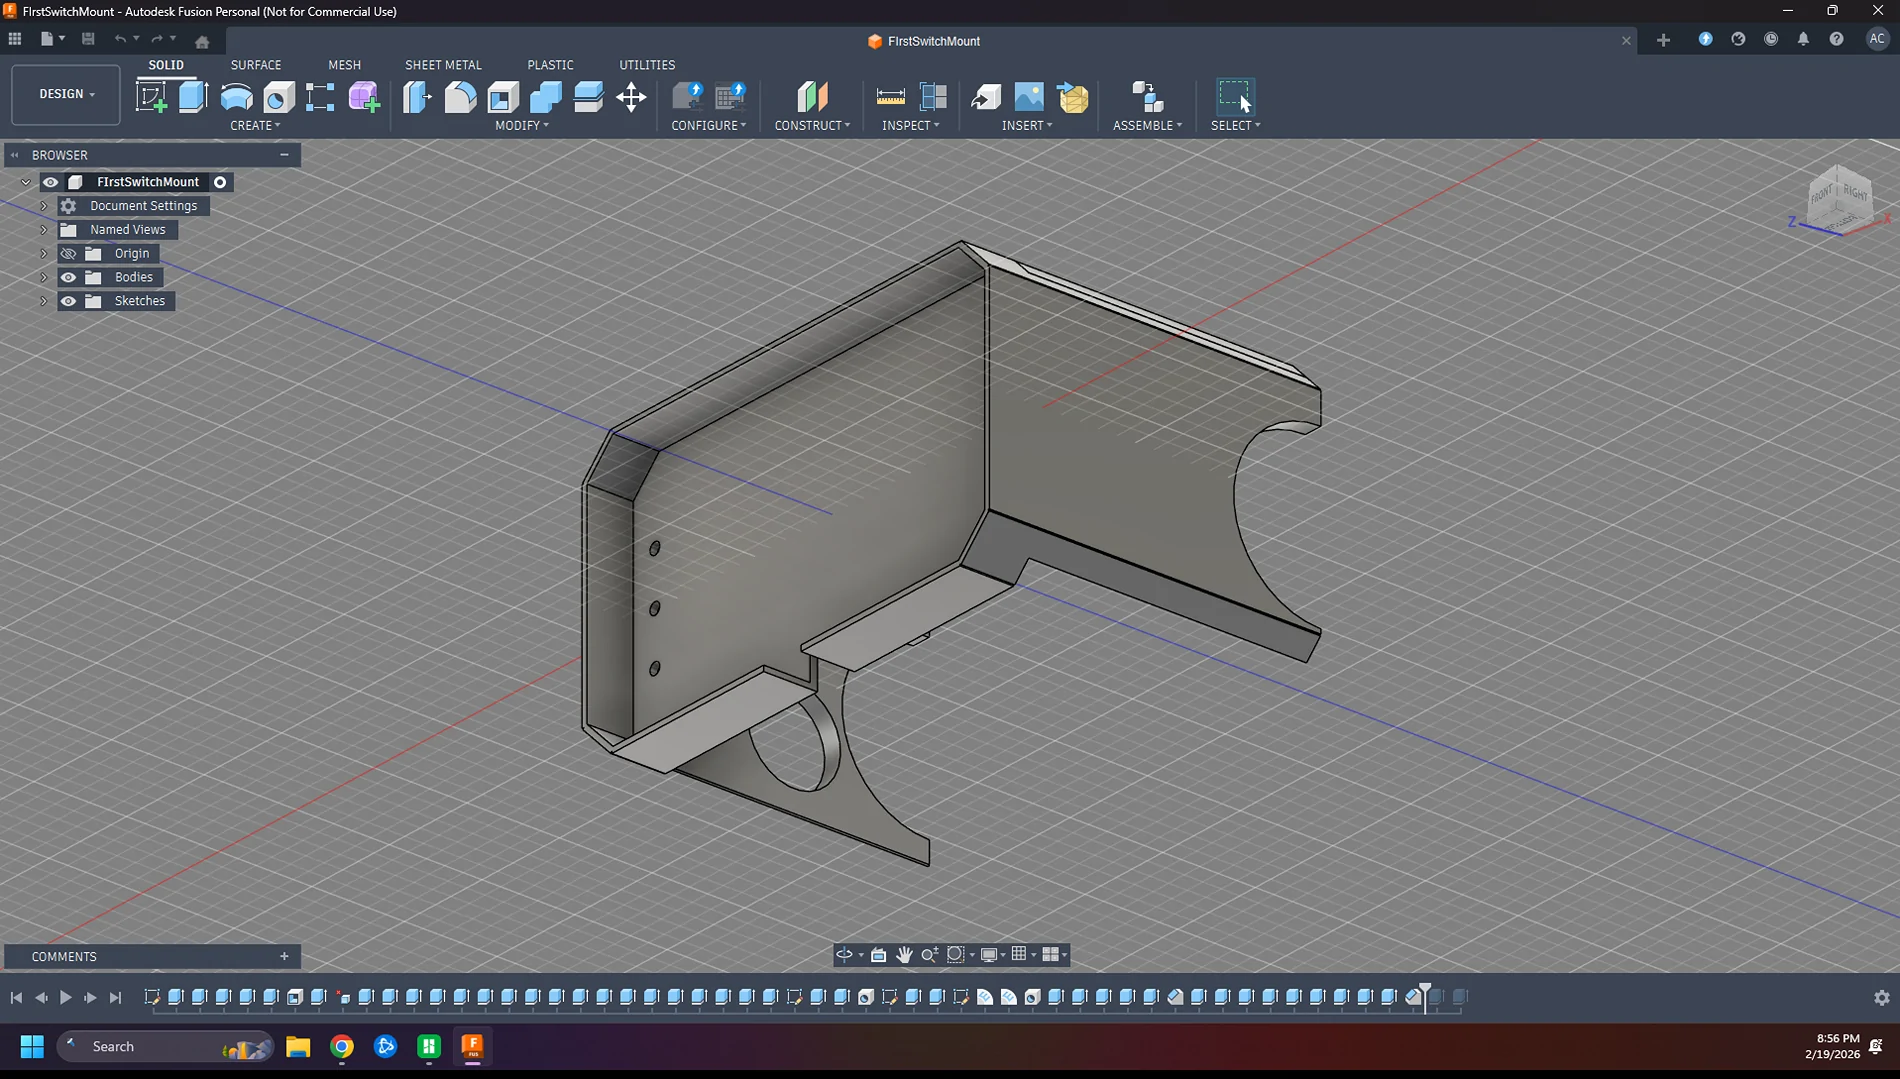Image resolution: width=1900 pixels, height=1079 pixels.
Task: Select the Create Sketch tool icon
Action: click(x=152, y=97)
